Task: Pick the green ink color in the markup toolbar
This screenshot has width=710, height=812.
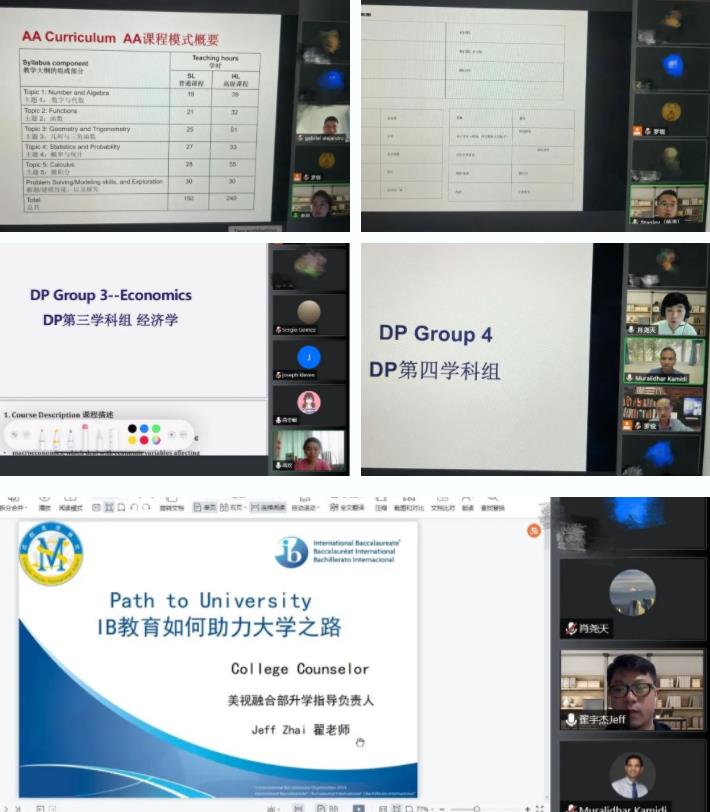Action: click(156, 428)
